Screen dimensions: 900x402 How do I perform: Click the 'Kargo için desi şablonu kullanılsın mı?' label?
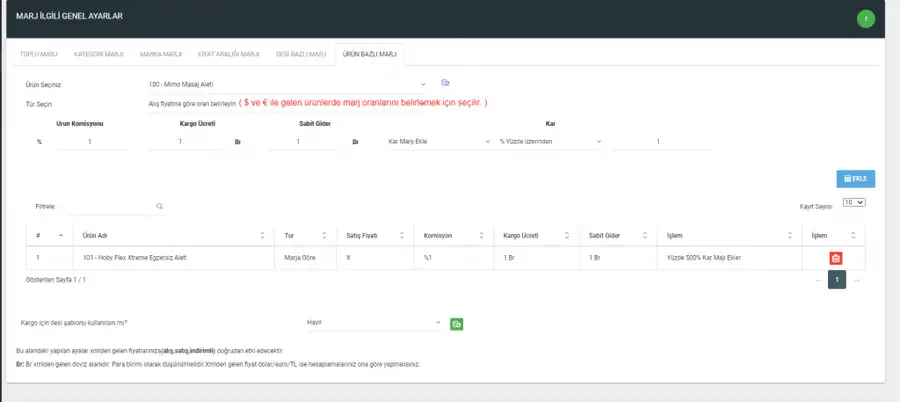click(x=73, y=323)
